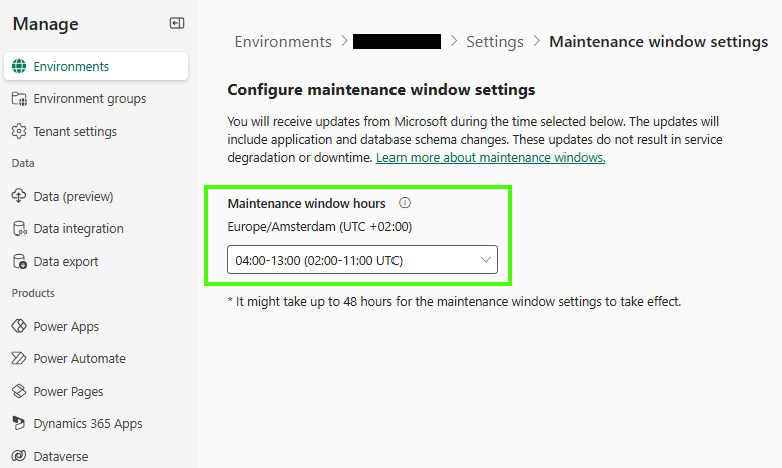Click the Dynamics 365 Apps icon
782x468 pixels.
point(18,424)
